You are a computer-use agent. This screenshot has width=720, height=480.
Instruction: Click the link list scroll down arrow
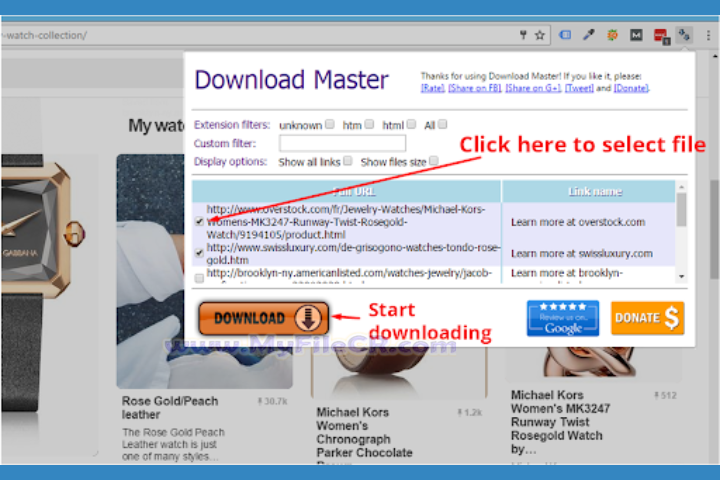[681, 276]
